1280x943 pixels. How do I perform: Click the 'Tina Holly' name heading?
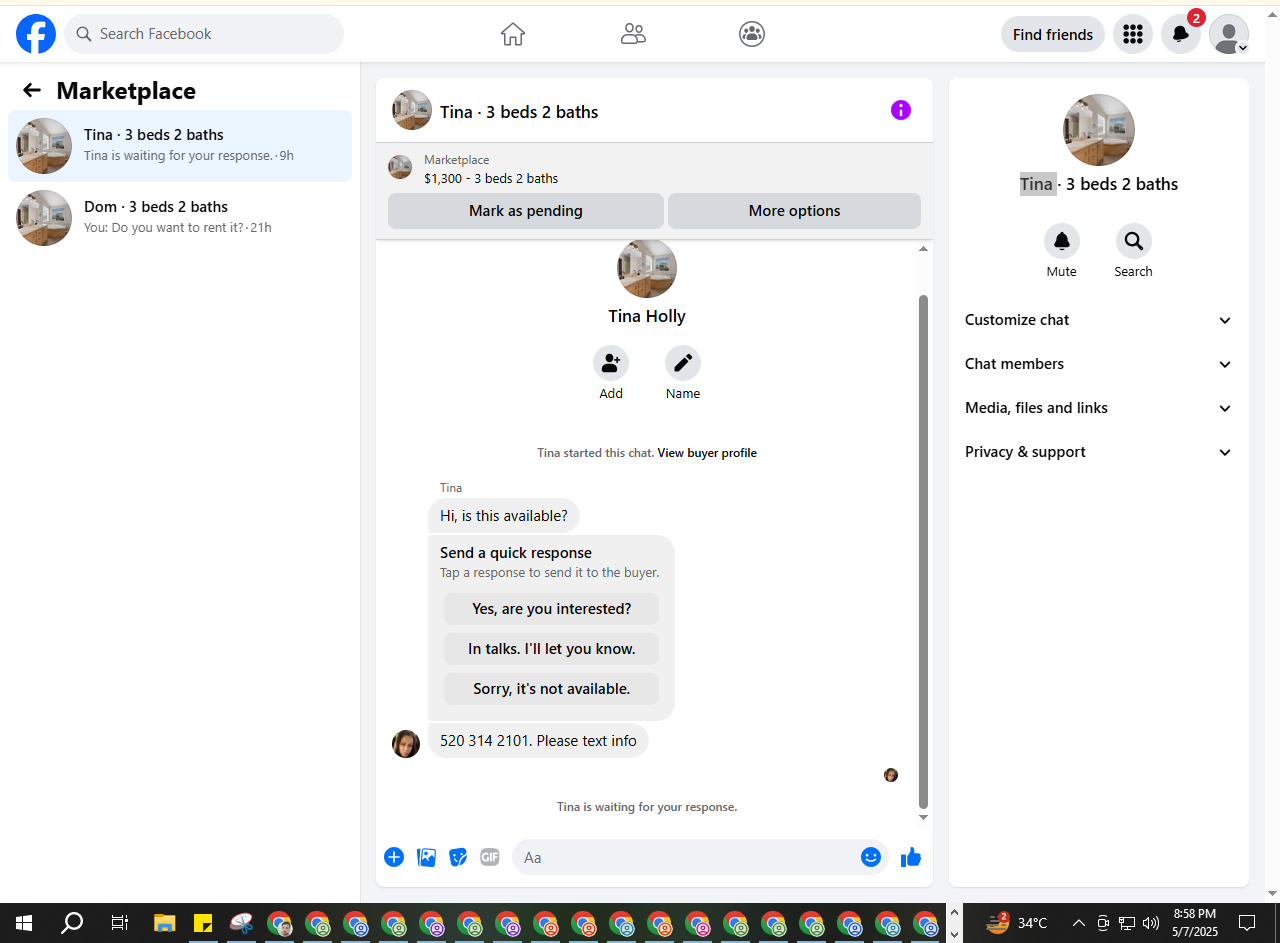click(647, 316)
